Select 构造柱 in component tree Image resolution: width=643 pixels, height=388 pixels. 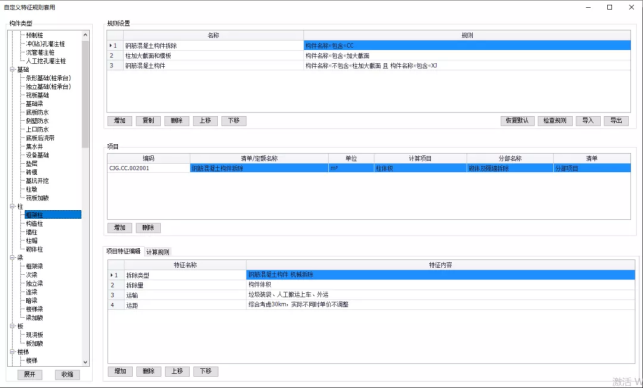point(34,224)
